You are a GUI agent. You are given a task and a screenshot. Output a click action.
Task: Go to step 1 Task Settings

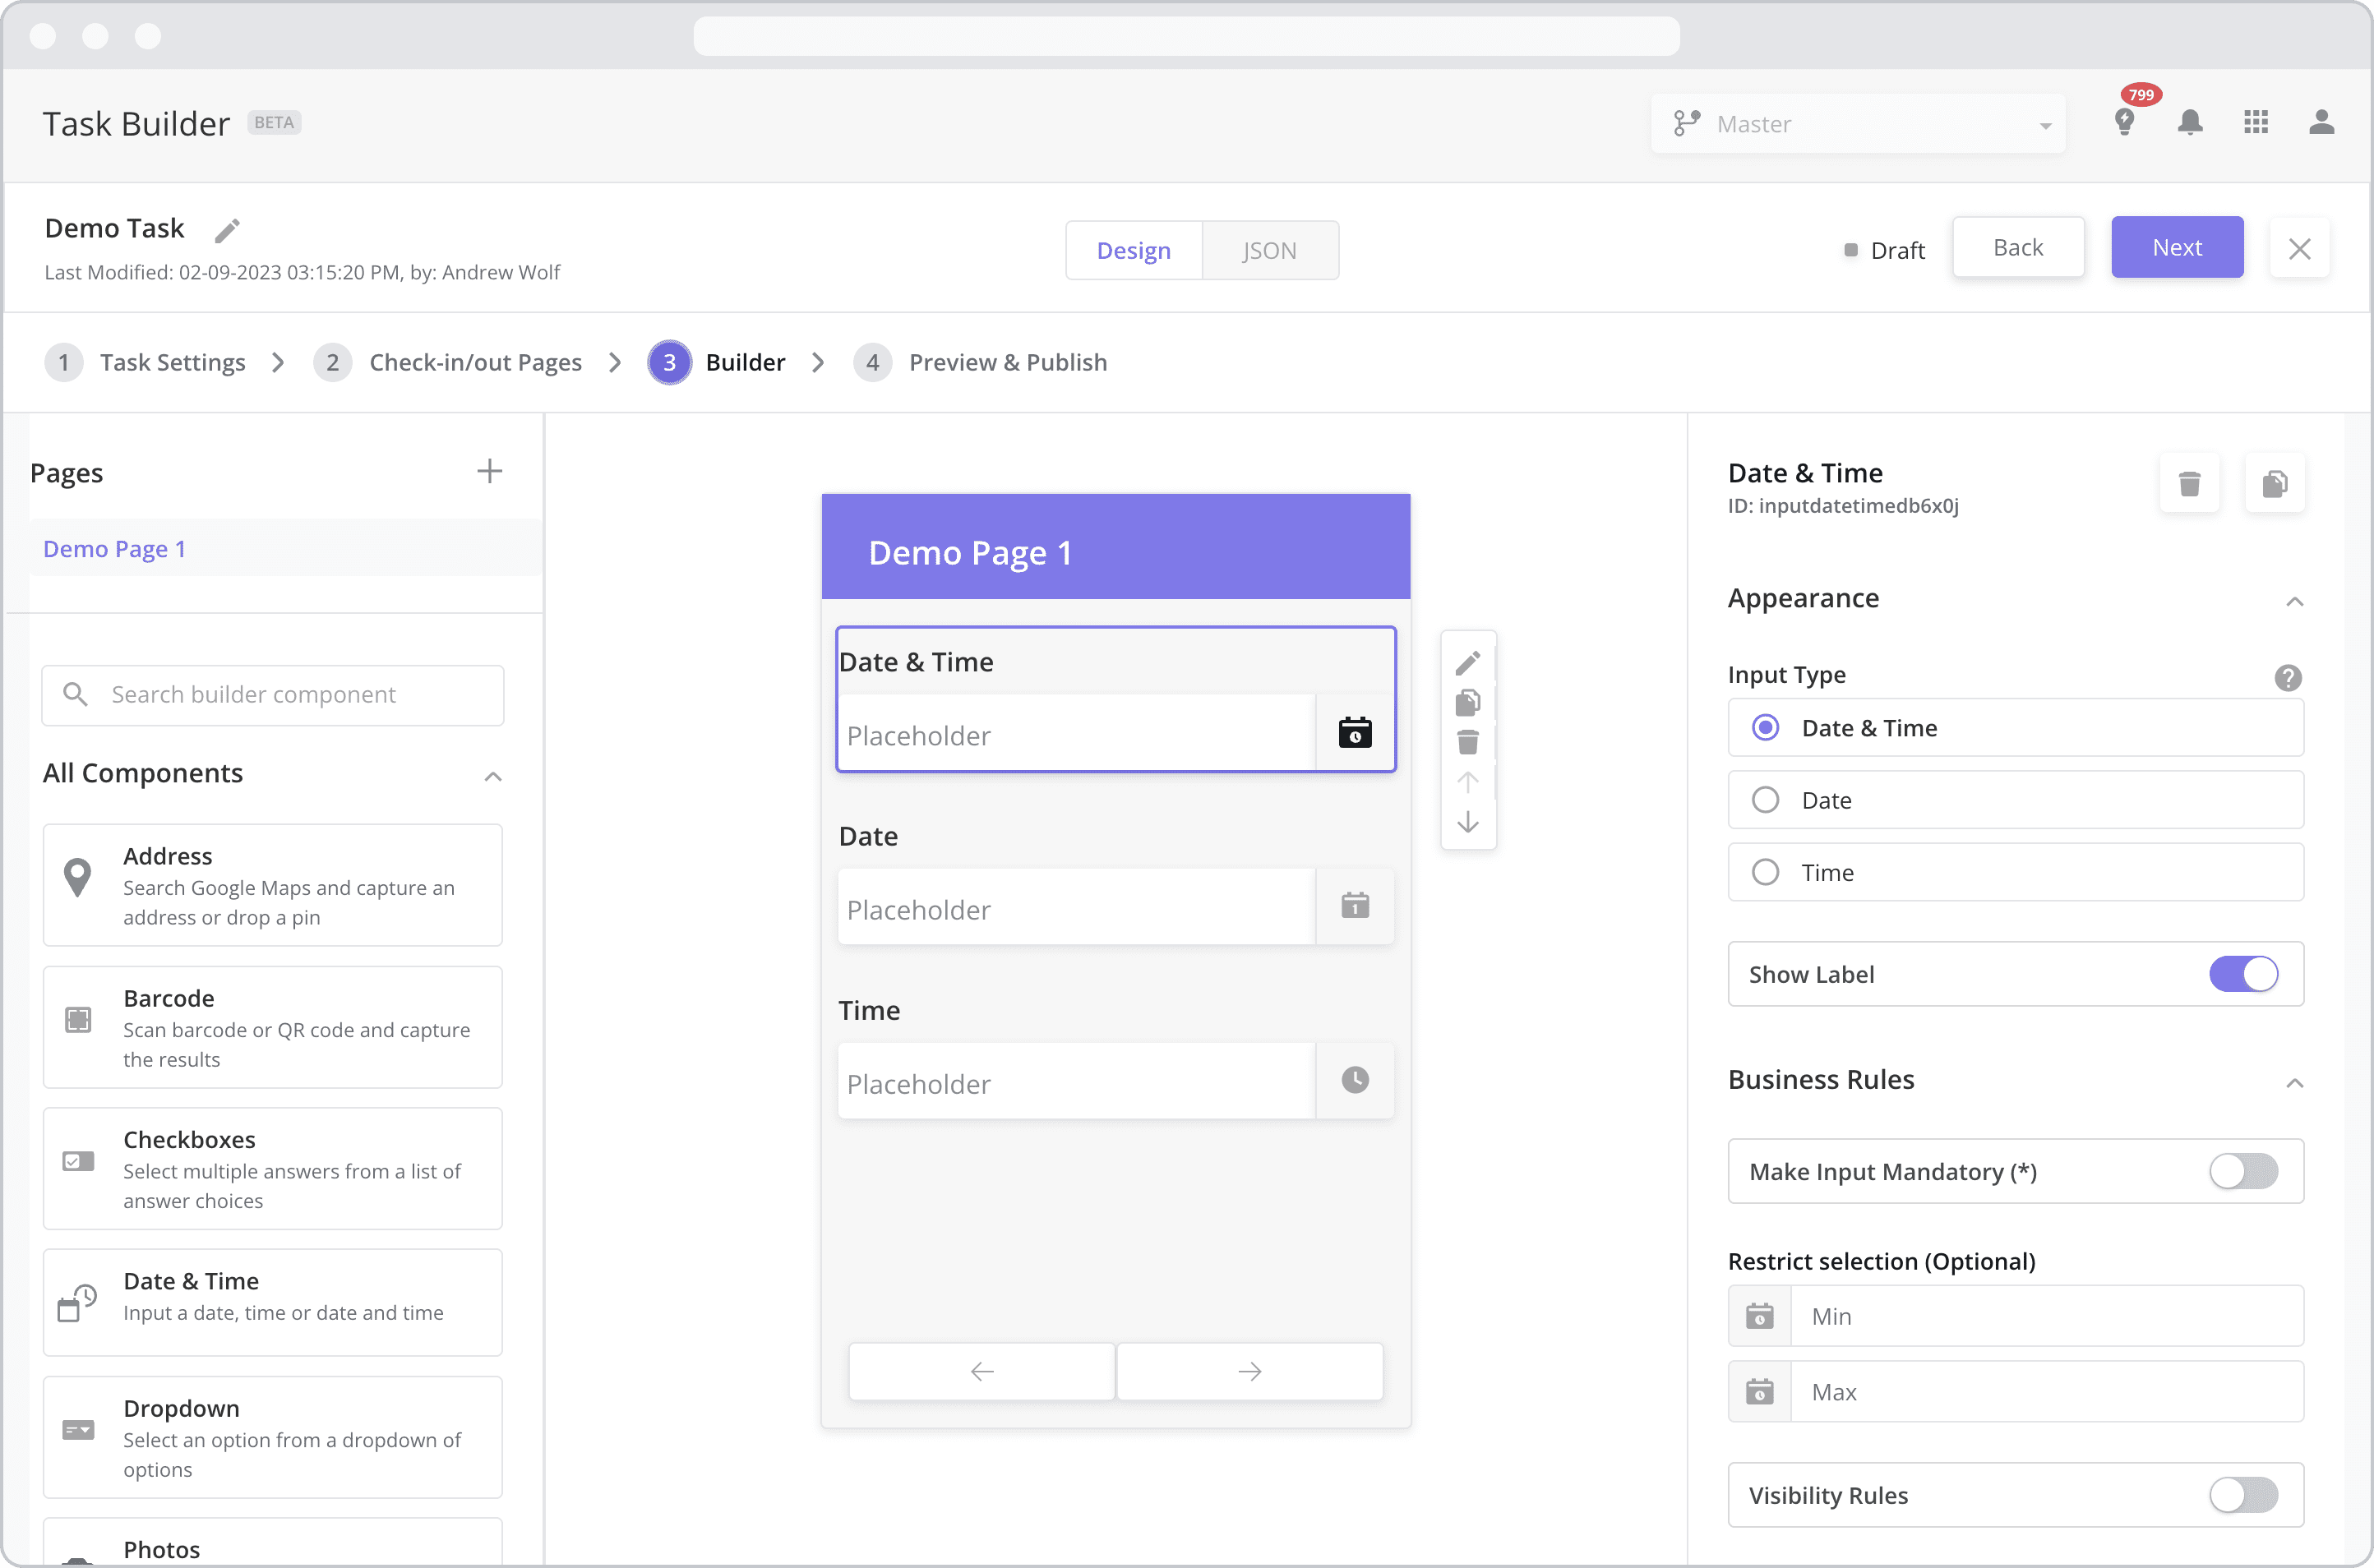pyautogui.click(x=146, y=362)
